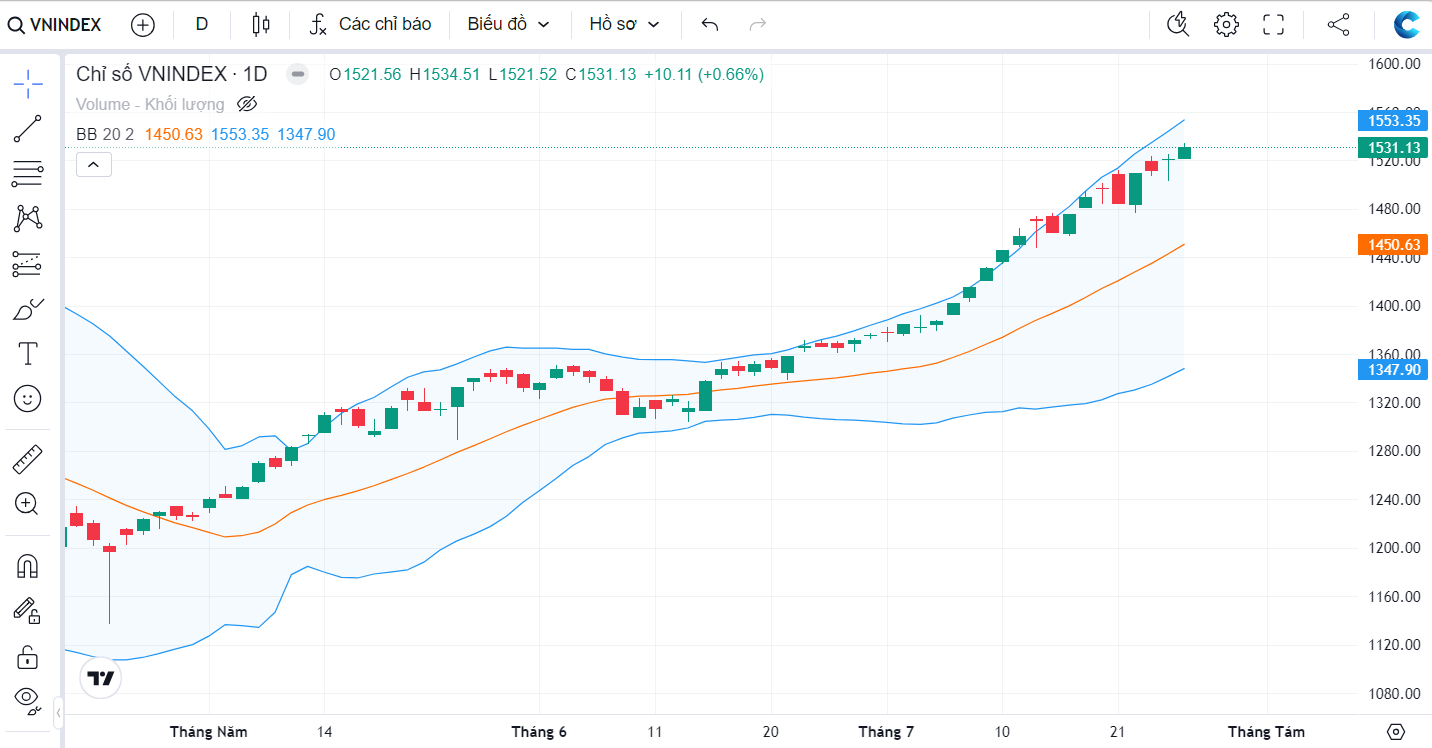This screenshot has width=1432, height=748.
Task: Click the Tháng 6 date label
Action: point(539,732)
